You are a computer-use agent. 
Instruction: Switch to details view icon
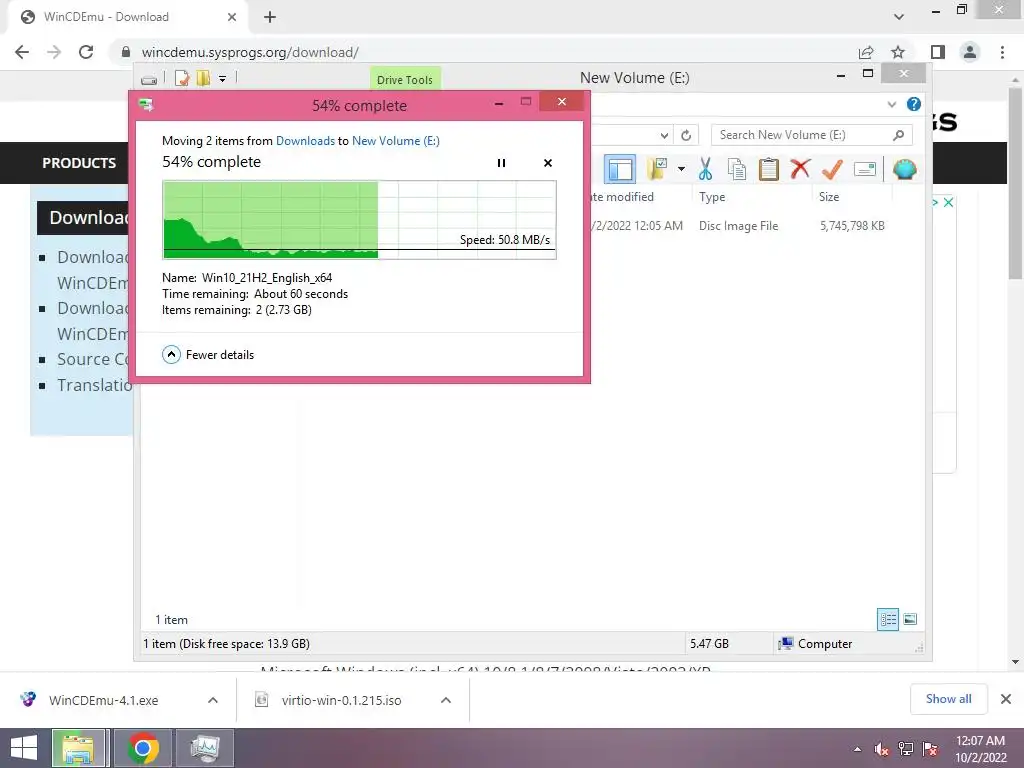pos(888,619)
